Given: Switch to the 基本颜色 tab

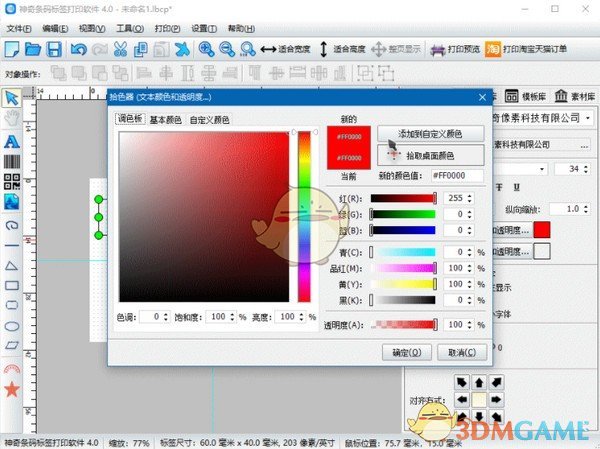Looking at the screenshot, I should pyautogui.click(x=167, y=120).
